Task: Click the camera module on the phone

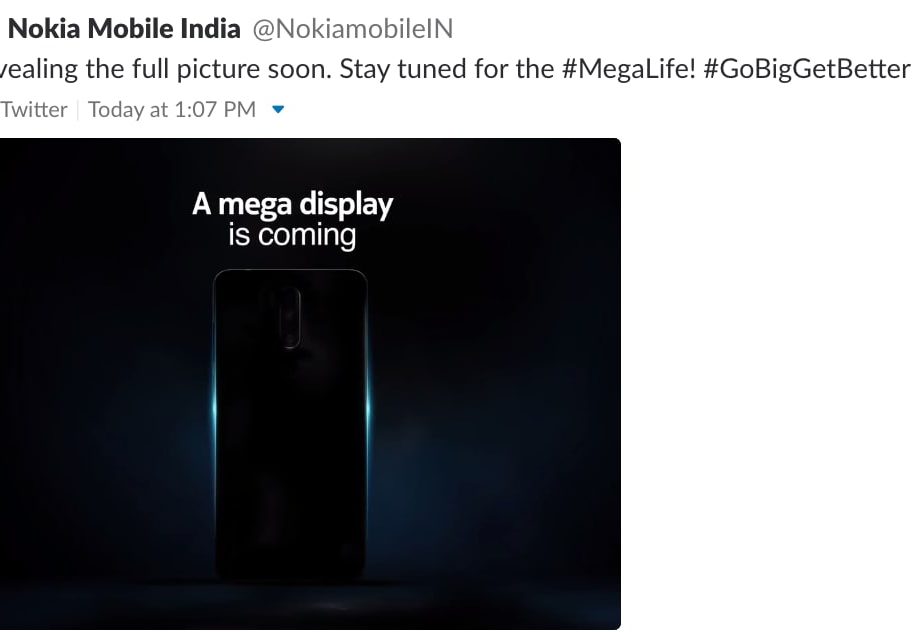Action: point(291,318)
